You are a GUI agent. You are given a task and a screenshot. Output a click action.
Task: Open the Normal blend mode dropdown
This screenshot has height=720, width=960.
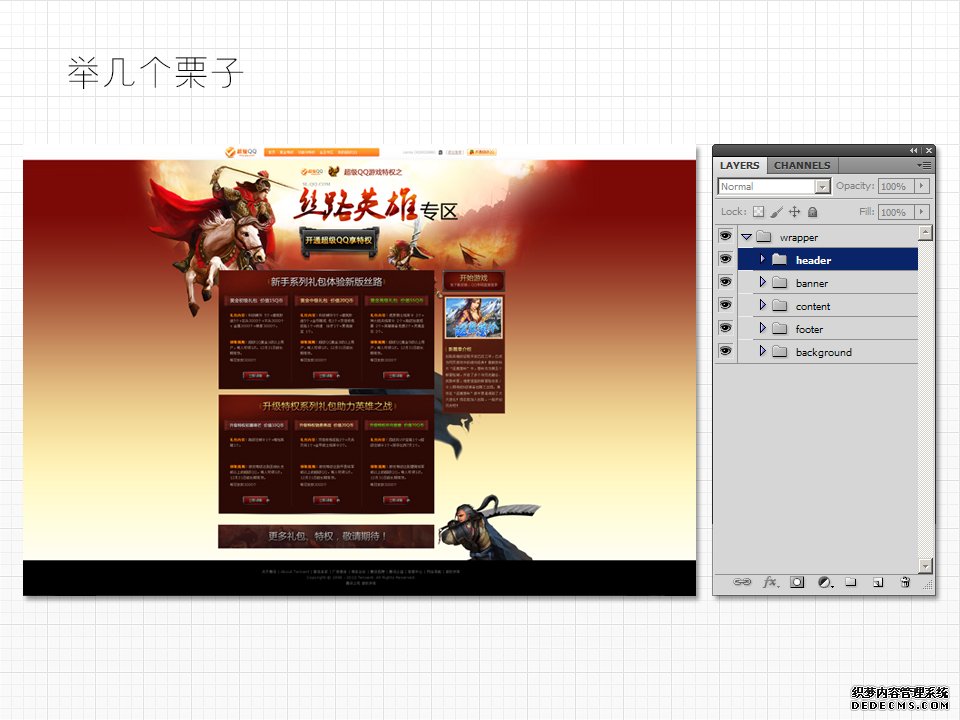[x=774, y=186]
